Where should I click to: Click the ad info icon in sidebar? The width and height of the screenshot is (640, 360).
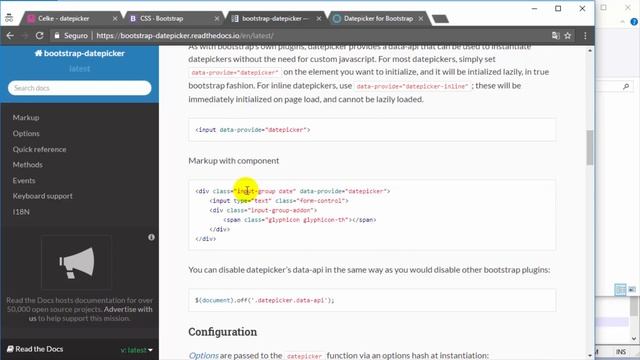(x=151, y=237)
